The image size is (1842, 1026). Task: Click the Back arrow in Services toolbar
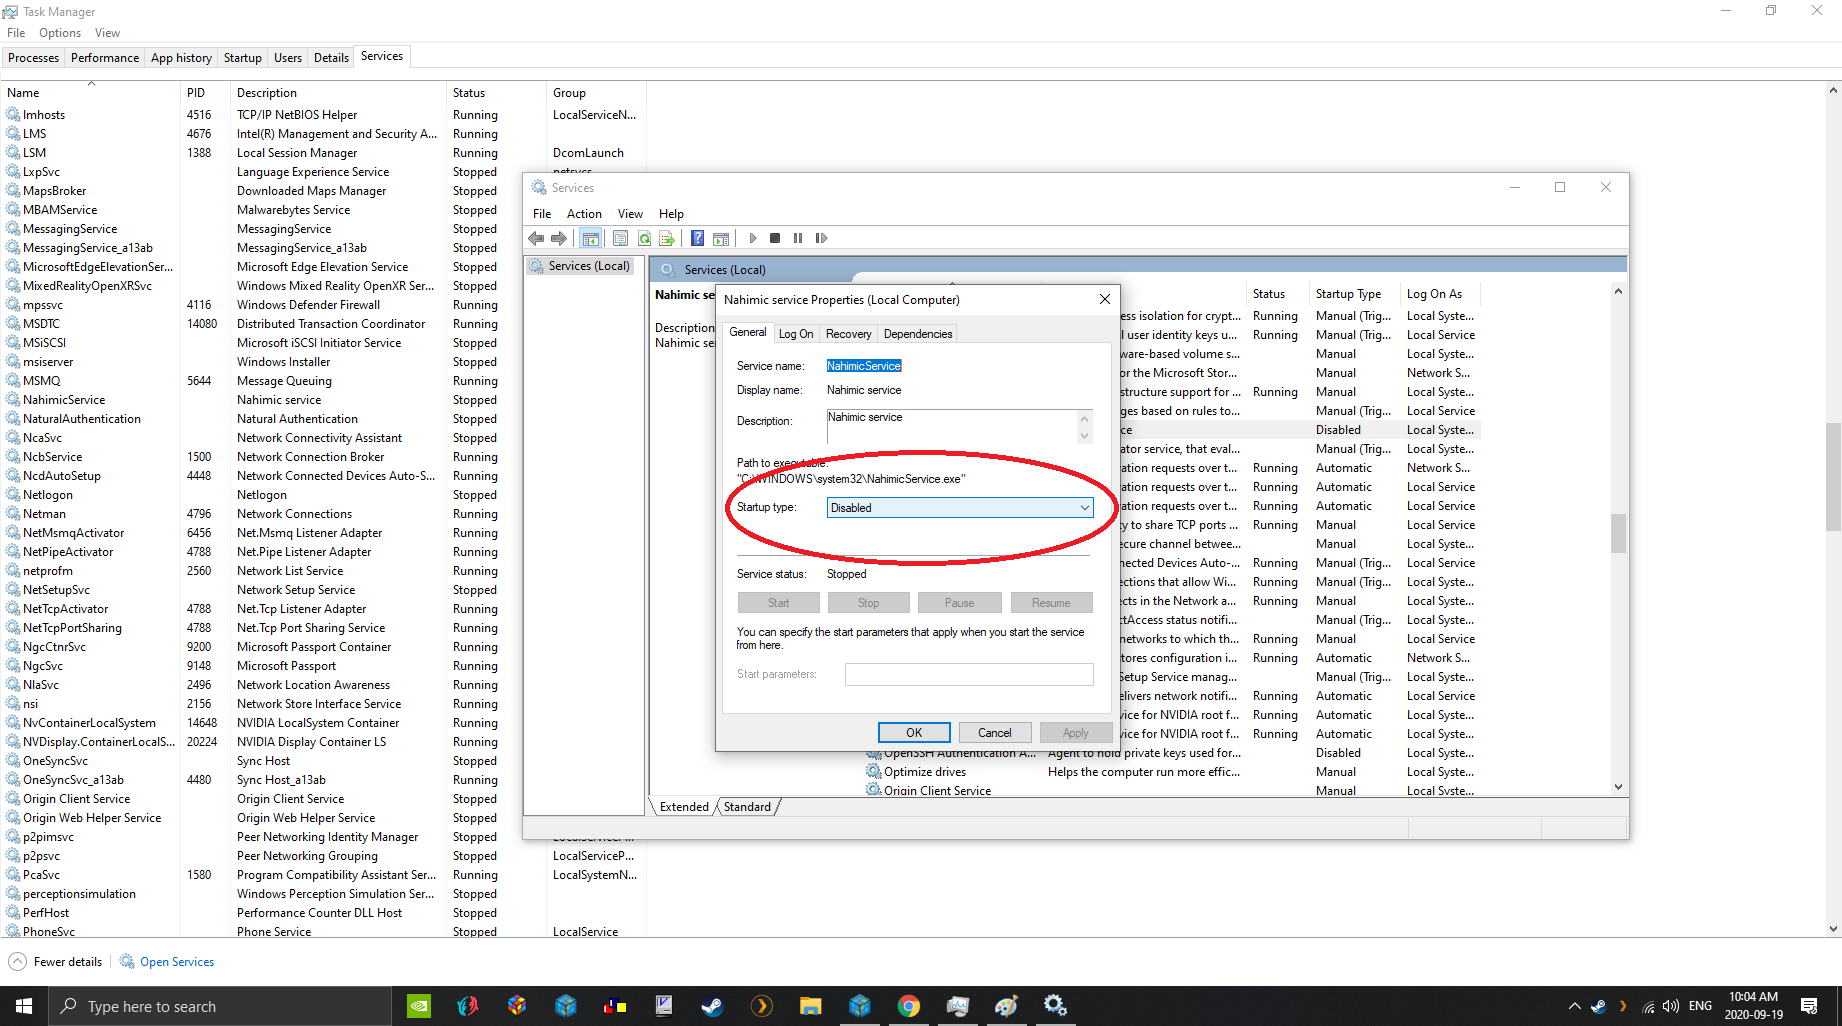(536, 238)
